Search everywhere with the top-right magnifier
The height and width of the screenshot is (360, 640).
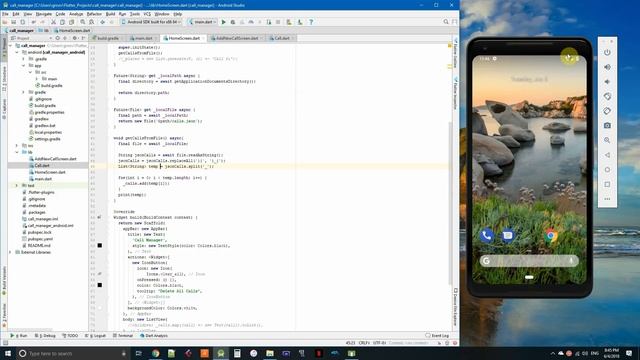446,22
